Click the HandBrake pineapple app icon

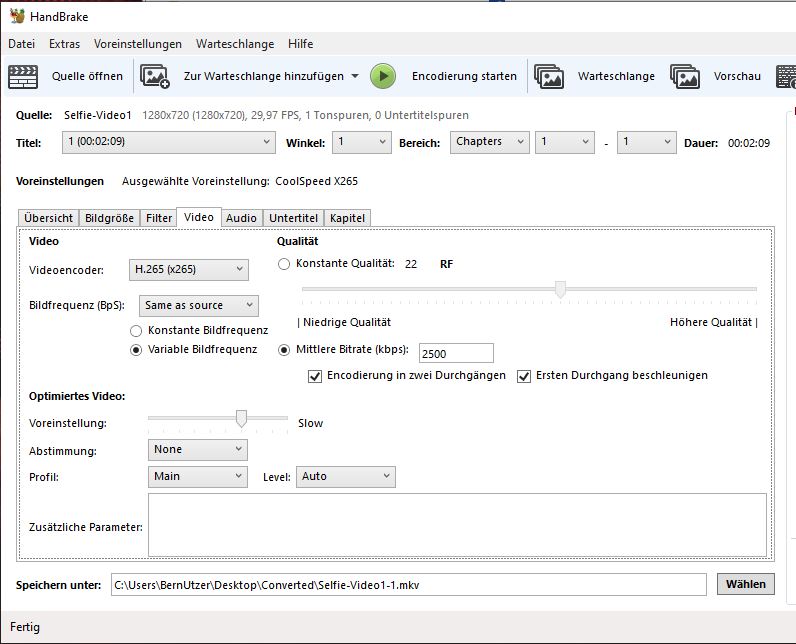[x=17, y=16]
